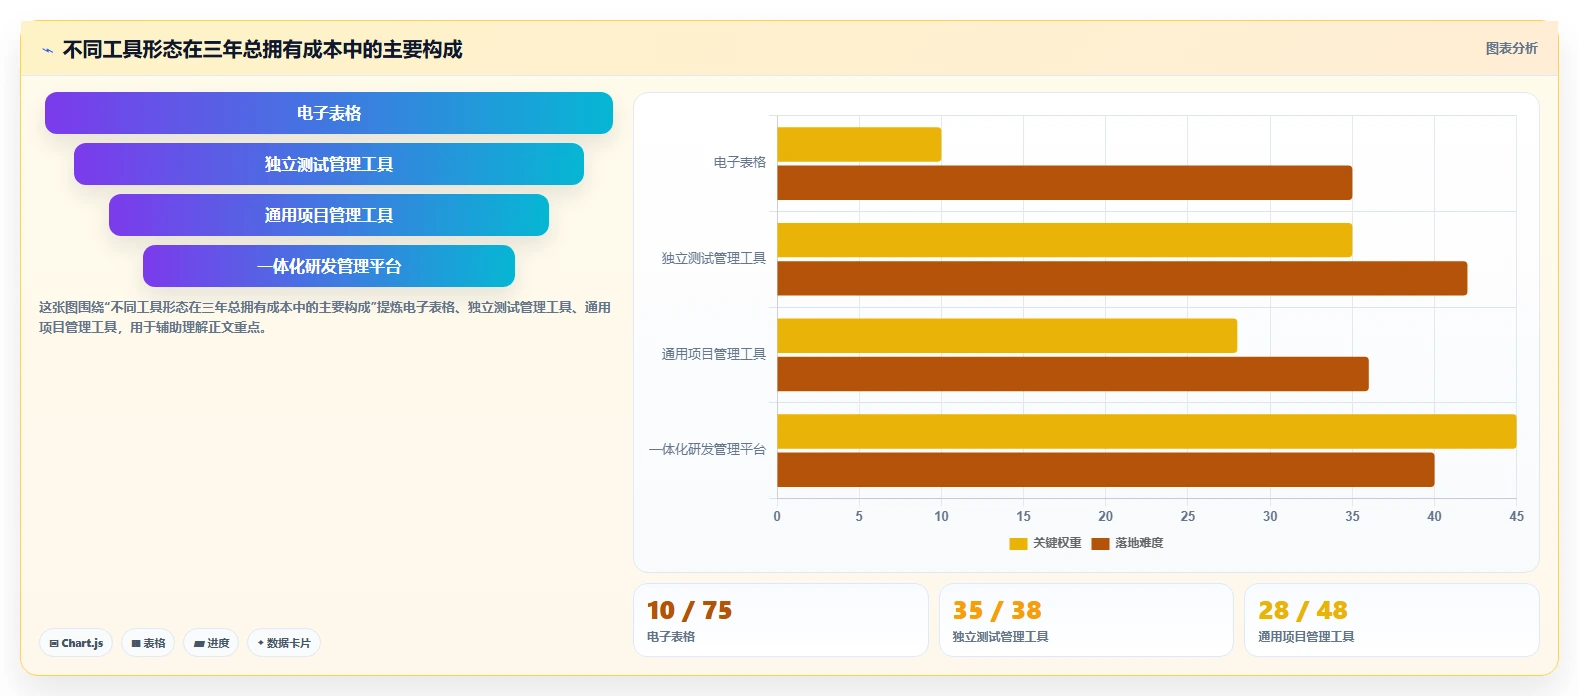Select the 电子表格 funnel bar

[329, 113]
